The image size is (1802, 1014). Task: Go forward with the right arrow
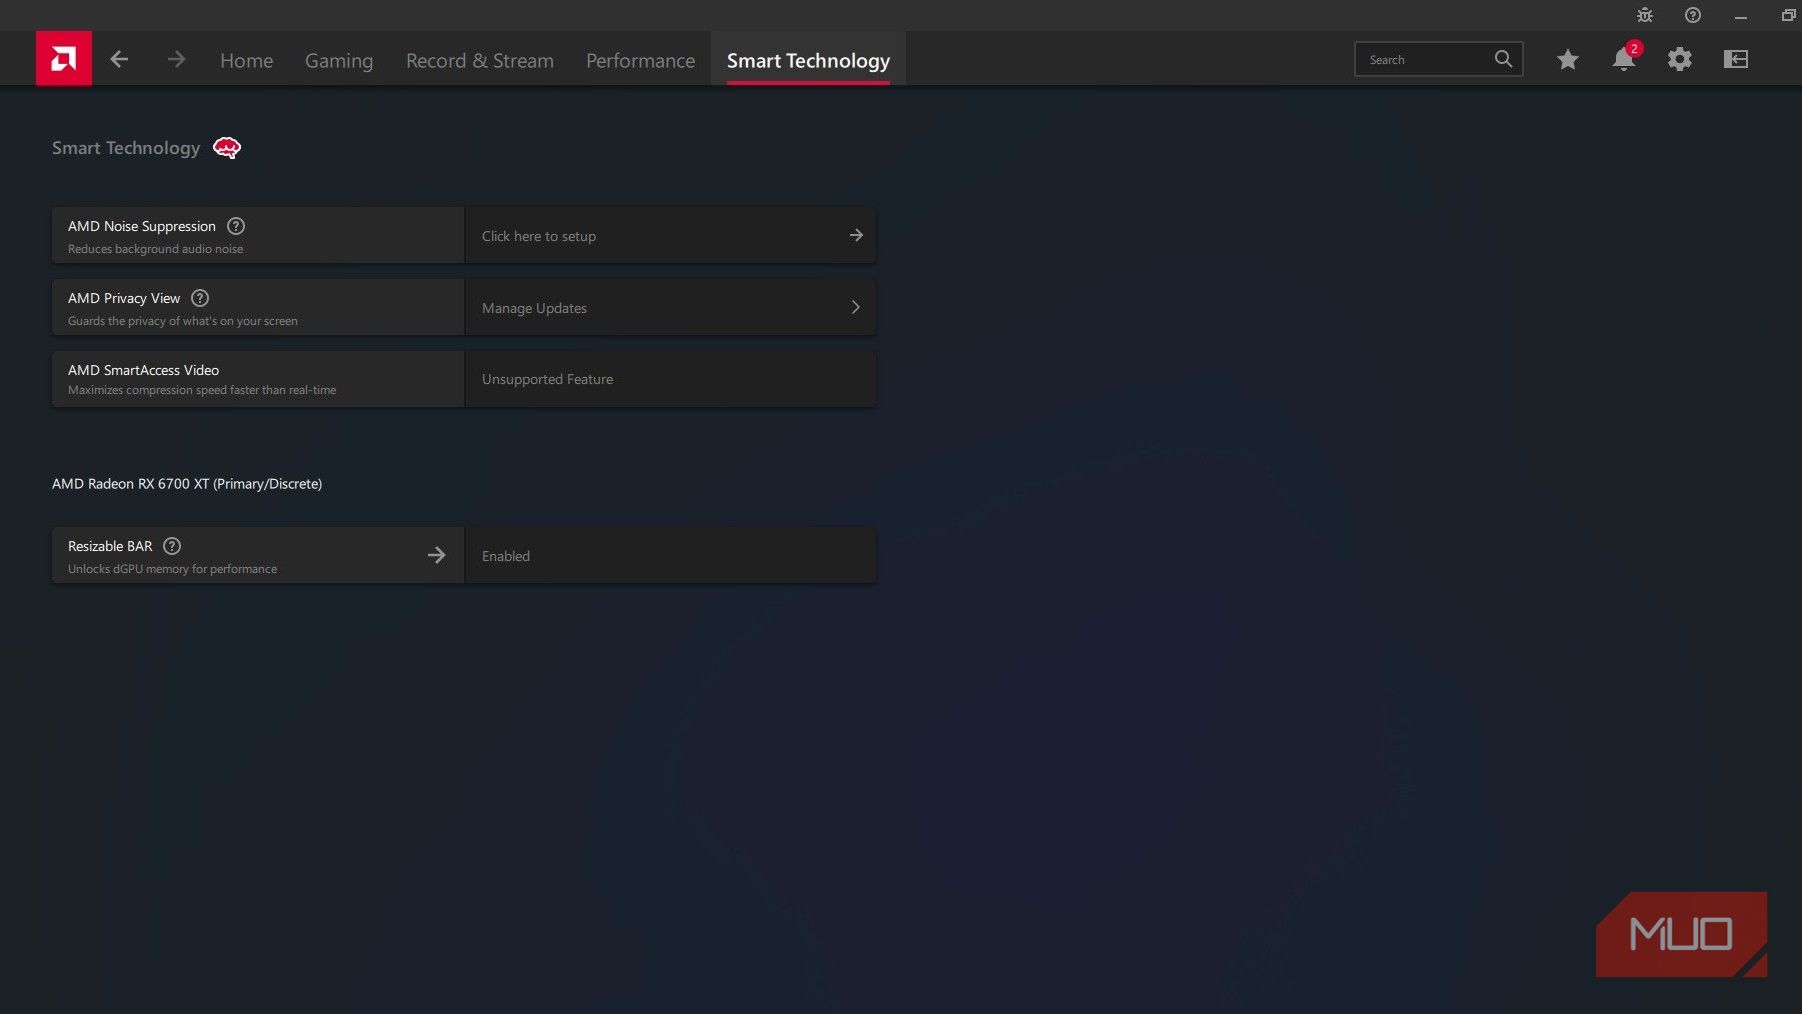click(176, 59)
